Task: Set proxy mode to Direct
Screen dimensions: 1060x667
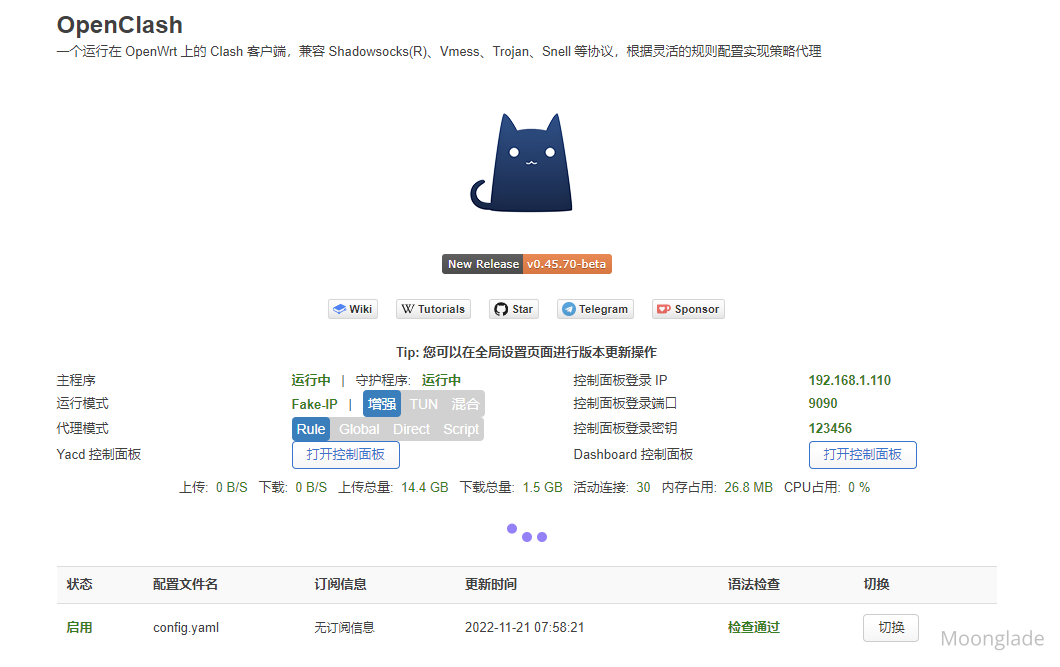Action: [411, 429]
